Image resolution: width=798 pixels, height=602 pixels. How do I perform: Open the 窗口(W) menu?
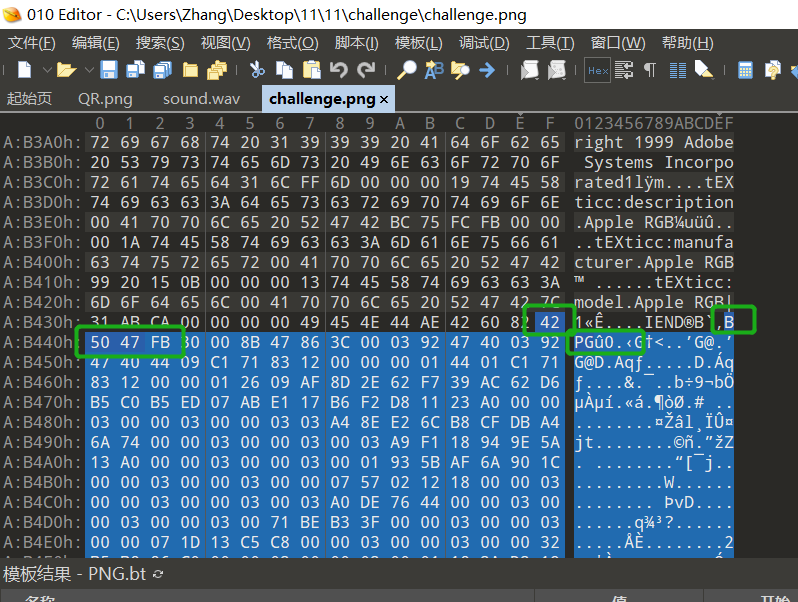[x=618, y=43]
